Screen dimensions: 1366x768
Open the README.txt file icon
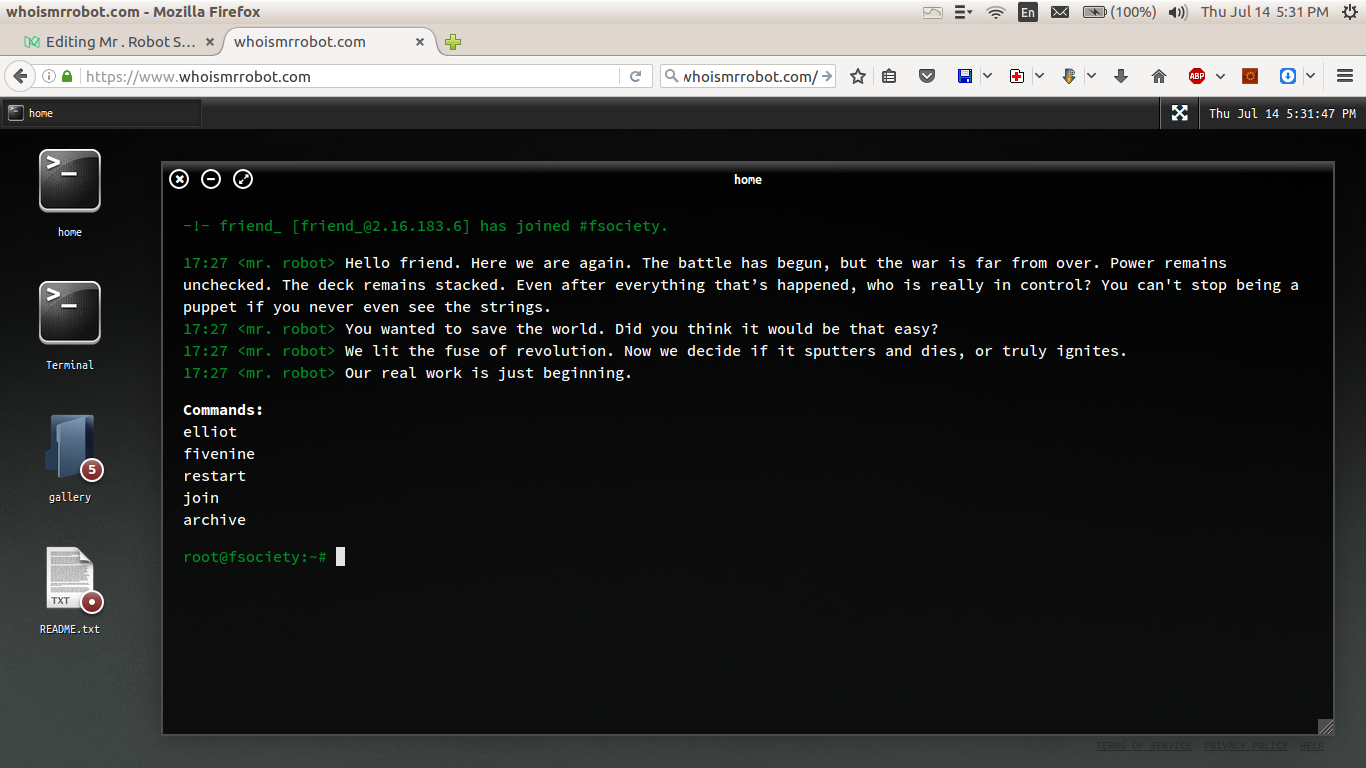(70, 578)
